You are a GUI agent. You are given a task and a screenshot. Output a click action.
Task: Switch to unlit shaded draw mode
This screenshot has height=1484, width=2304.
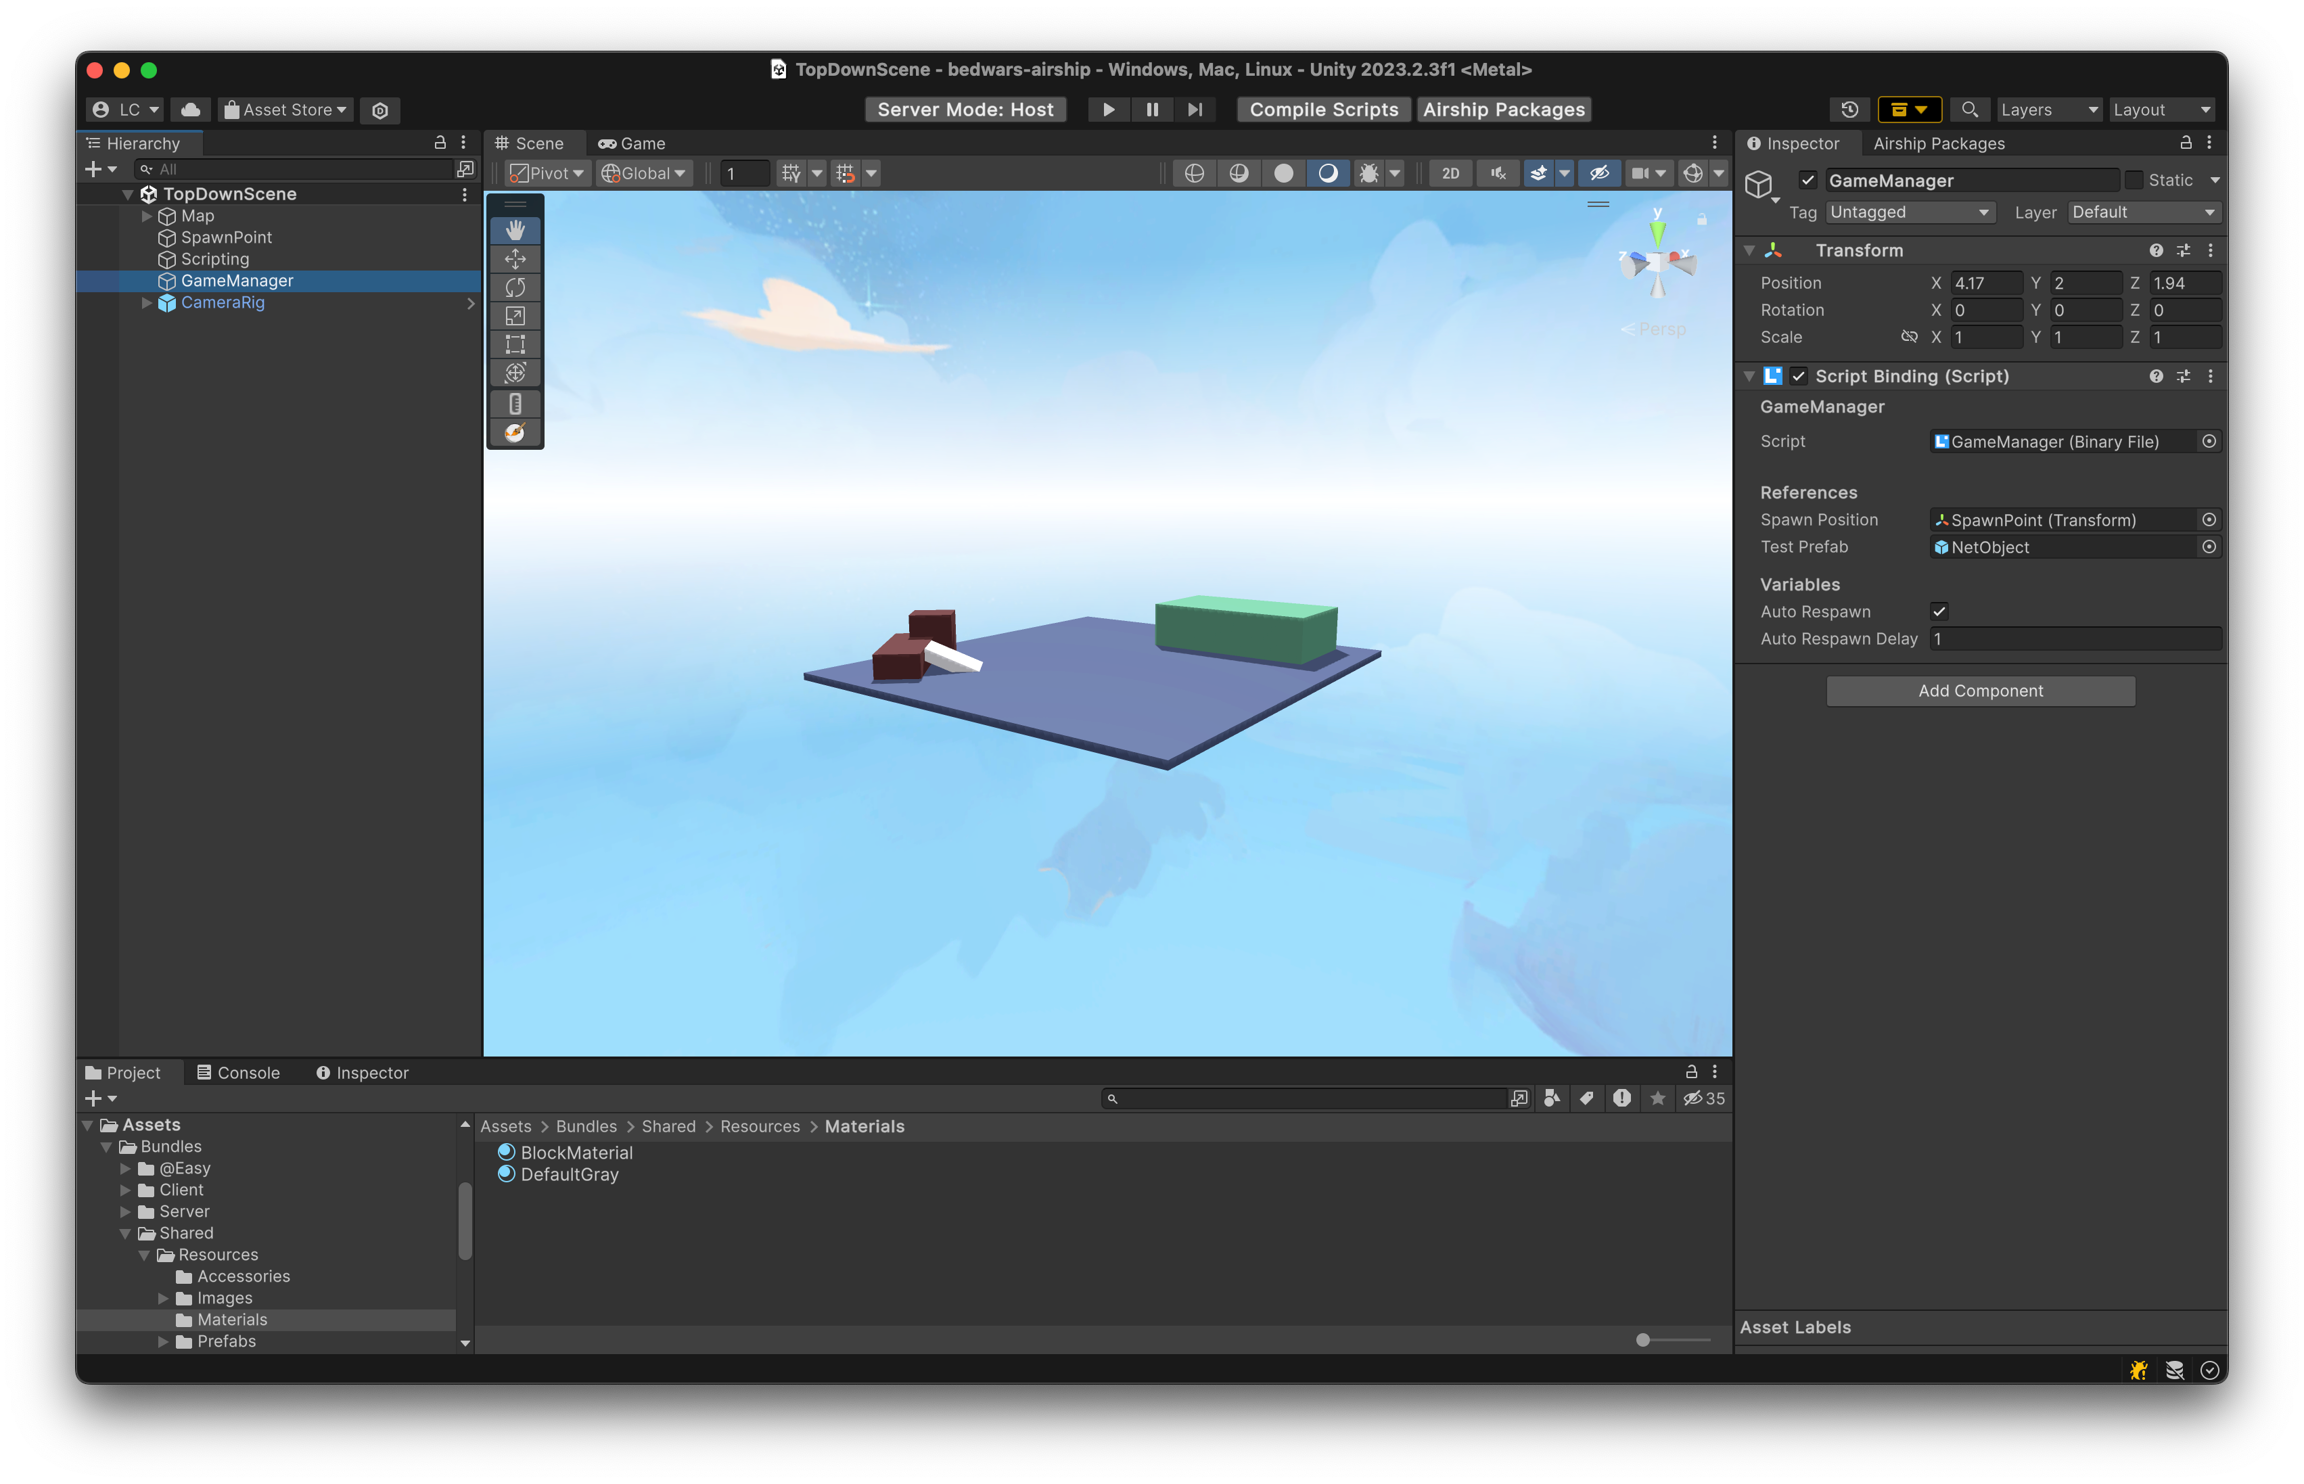pos(1283,173)
